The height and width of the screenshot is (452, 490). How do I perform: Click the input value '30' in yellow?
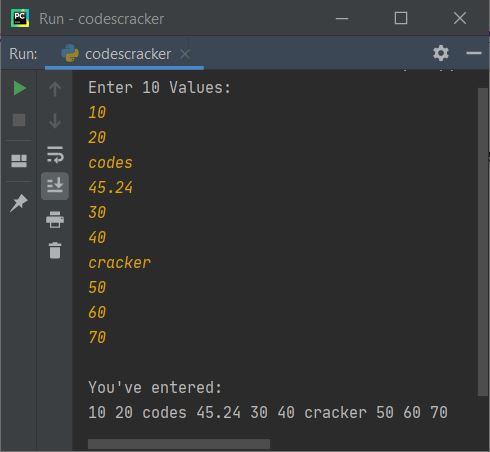(x=97, y=213)
